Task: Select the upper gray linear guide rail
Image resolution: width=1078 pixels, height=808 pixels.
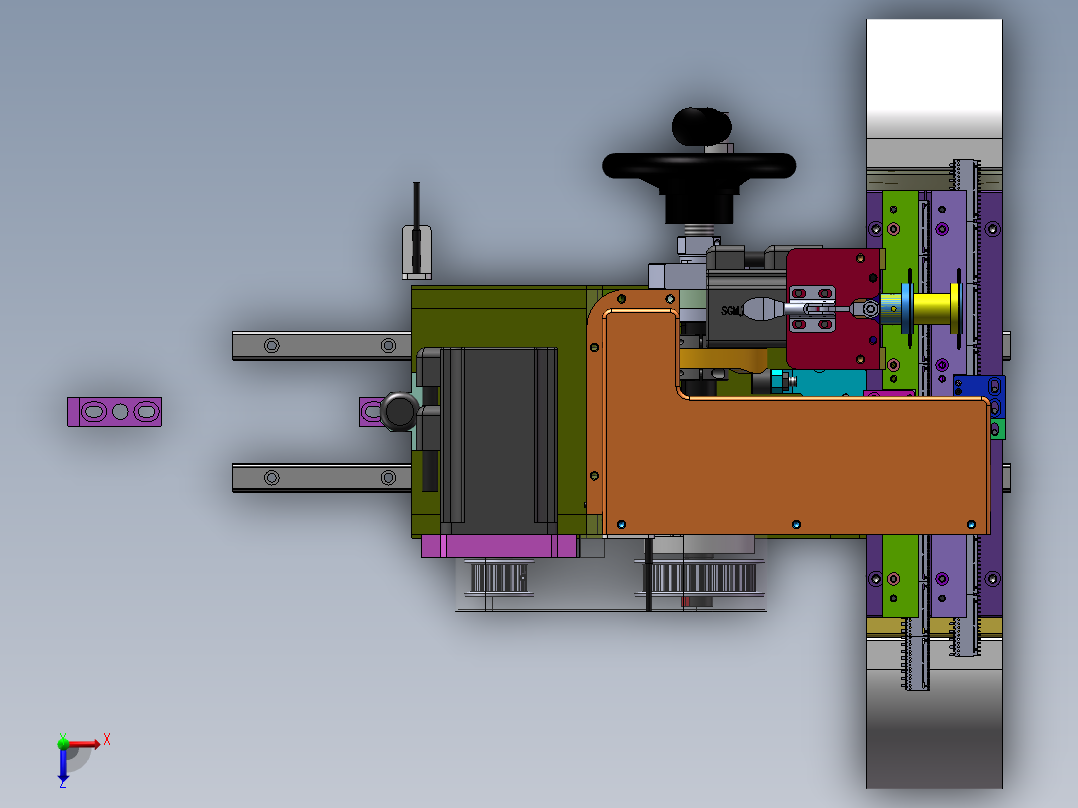Action: [x=321, y=345]
